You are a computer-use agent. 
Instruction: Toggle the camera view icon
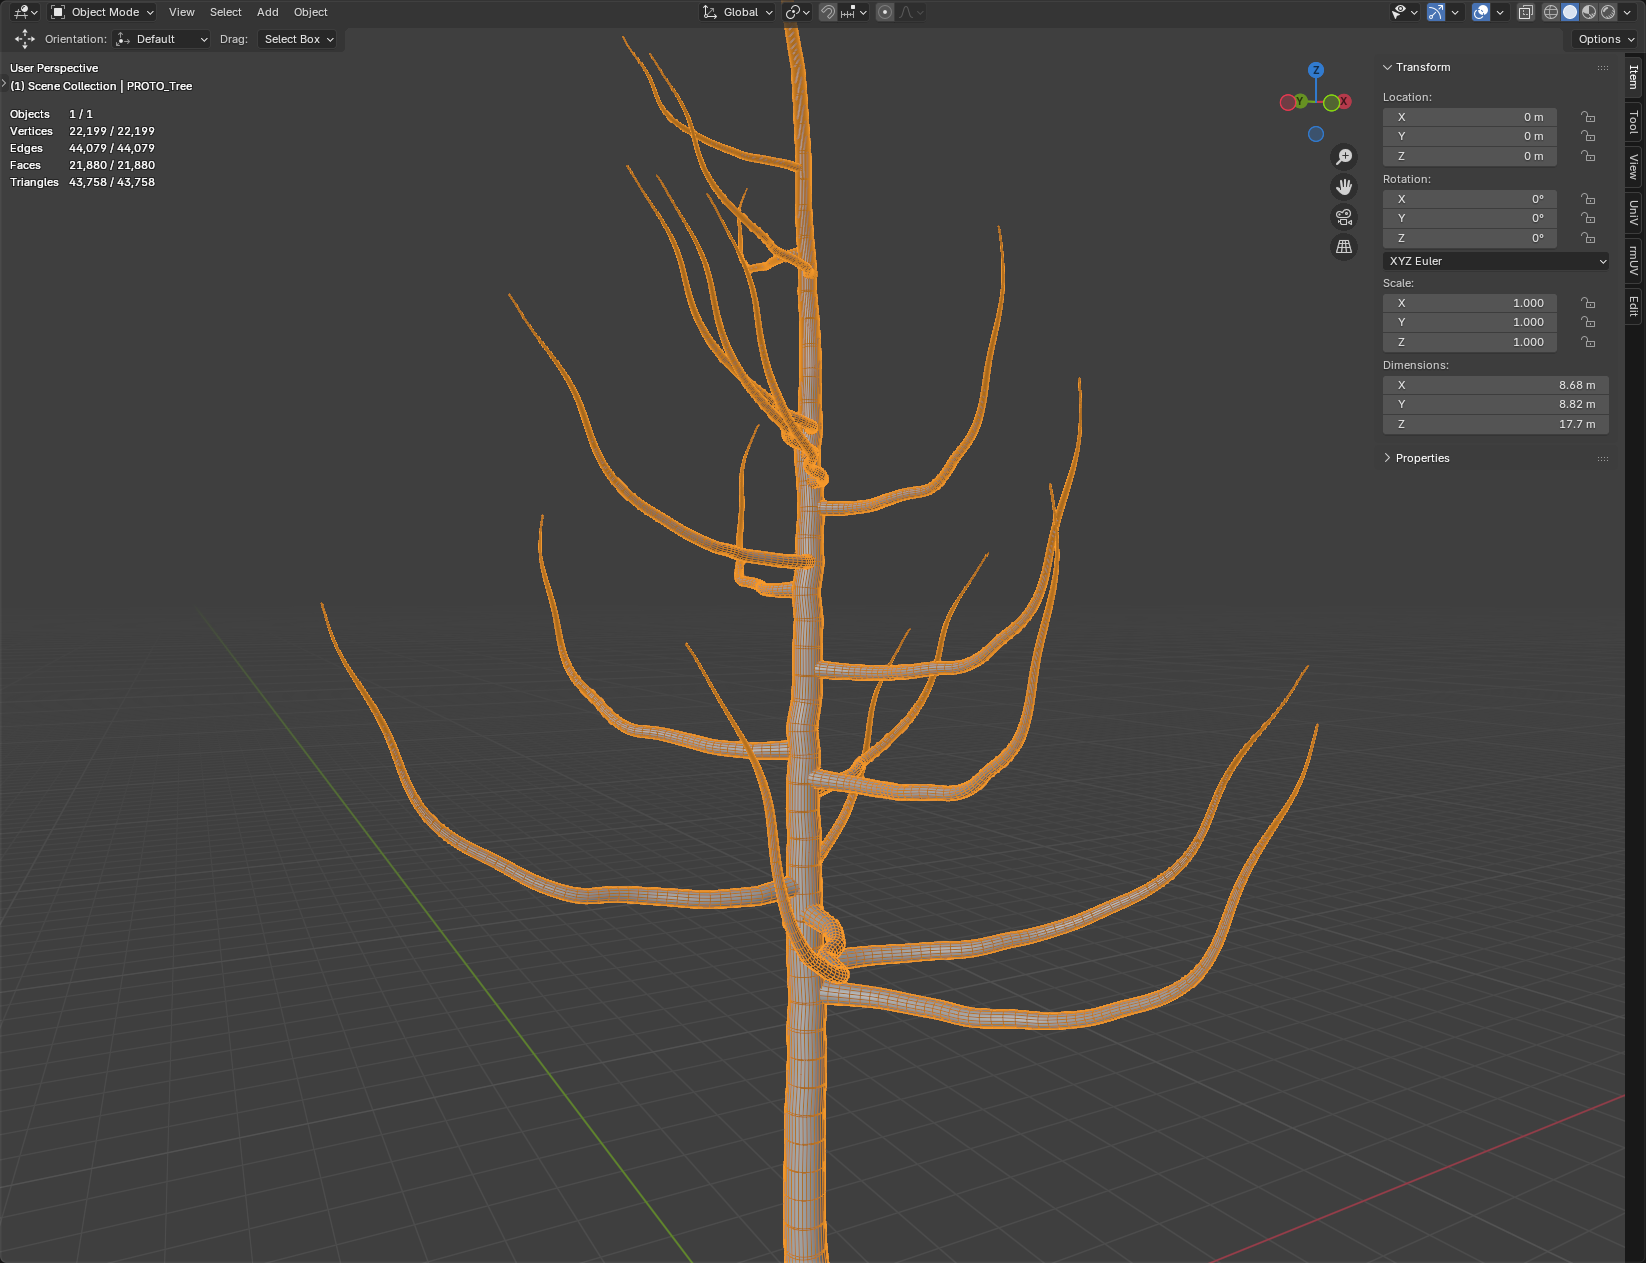point(1344,217)
